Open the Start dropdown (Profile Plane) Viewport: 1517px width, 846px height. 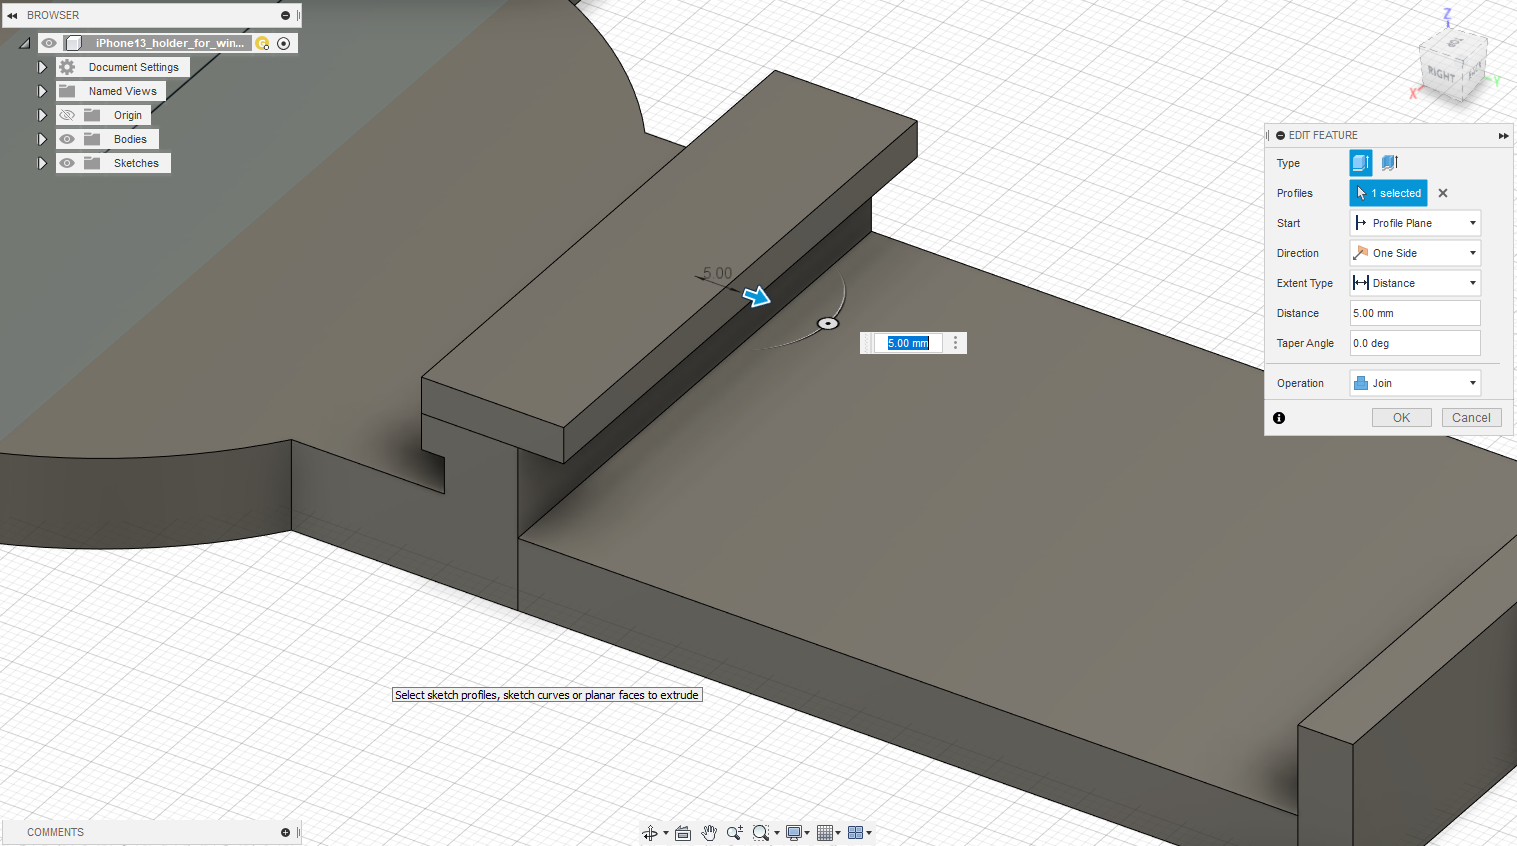(1415, 223)
